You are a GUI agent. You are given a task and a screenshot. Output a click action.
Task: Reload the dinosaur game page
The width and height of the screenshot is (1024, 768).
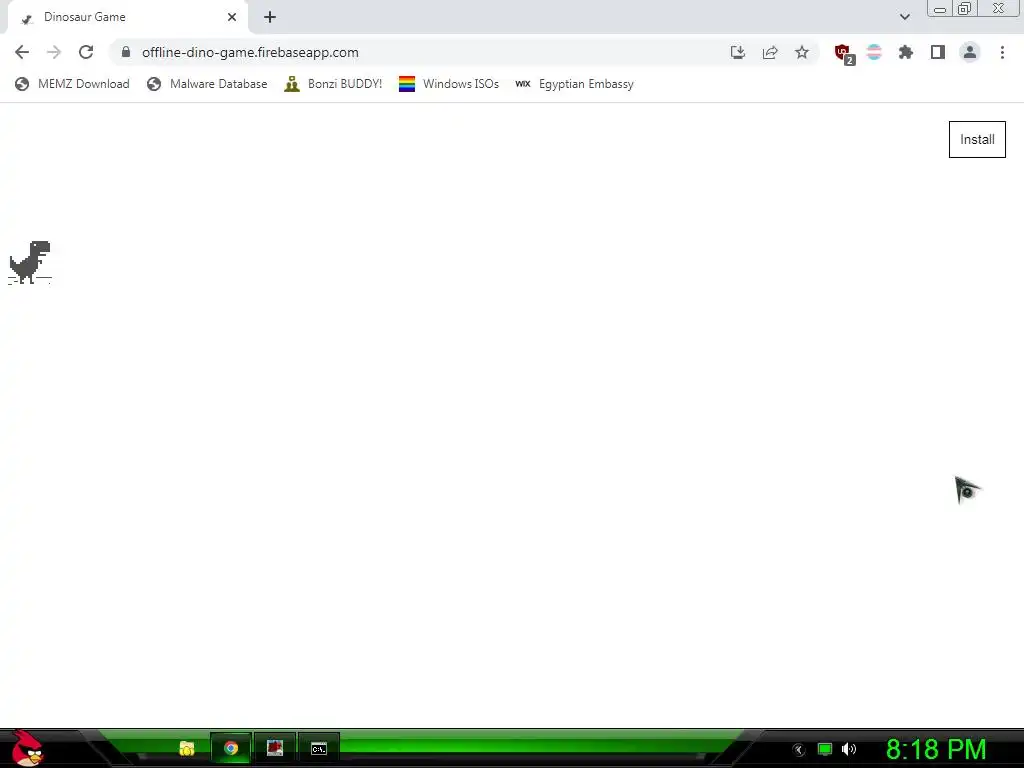coord(86,52)
